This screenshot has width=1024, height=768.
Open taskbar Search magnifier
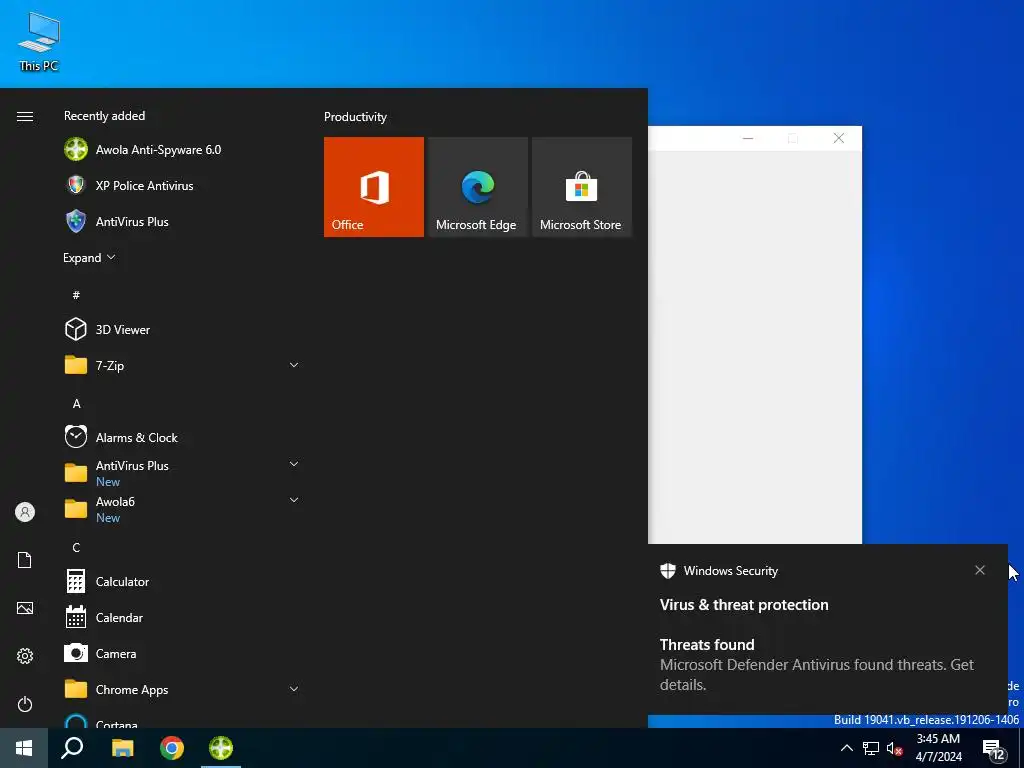point(72,748)
